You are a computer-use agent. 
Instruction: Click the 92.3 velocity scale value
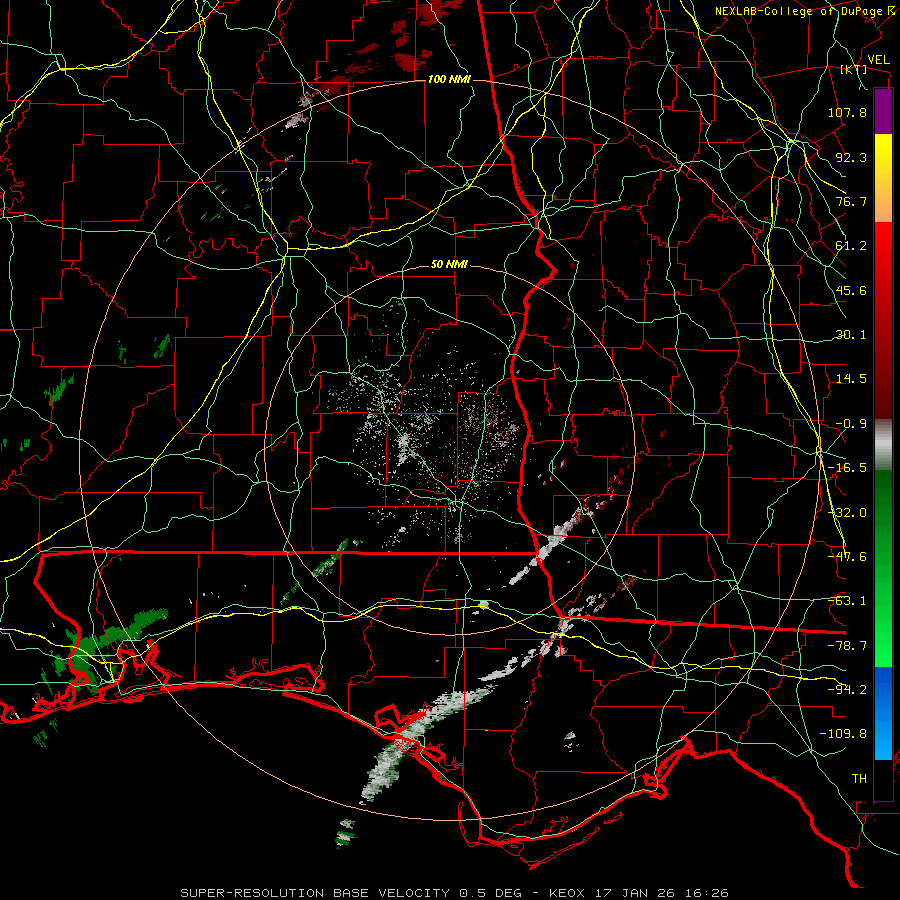tap(851, 157)
